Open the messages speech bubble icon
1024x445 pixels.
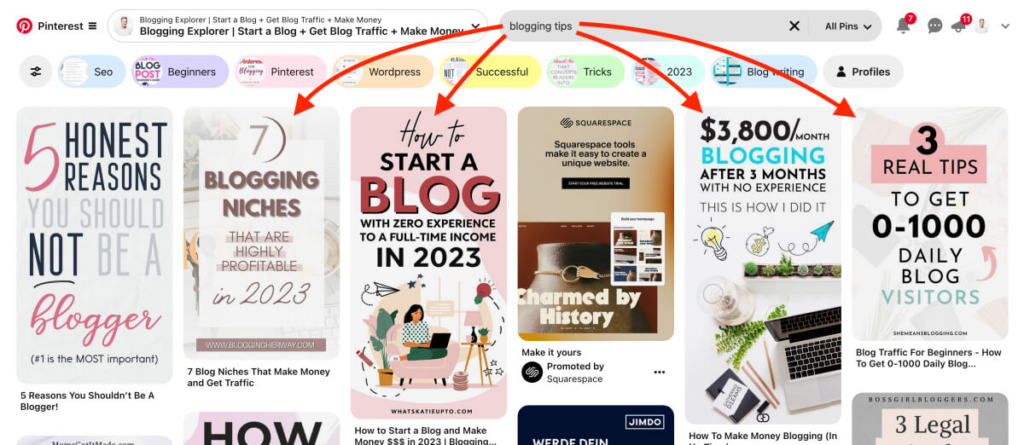point(935,26)
